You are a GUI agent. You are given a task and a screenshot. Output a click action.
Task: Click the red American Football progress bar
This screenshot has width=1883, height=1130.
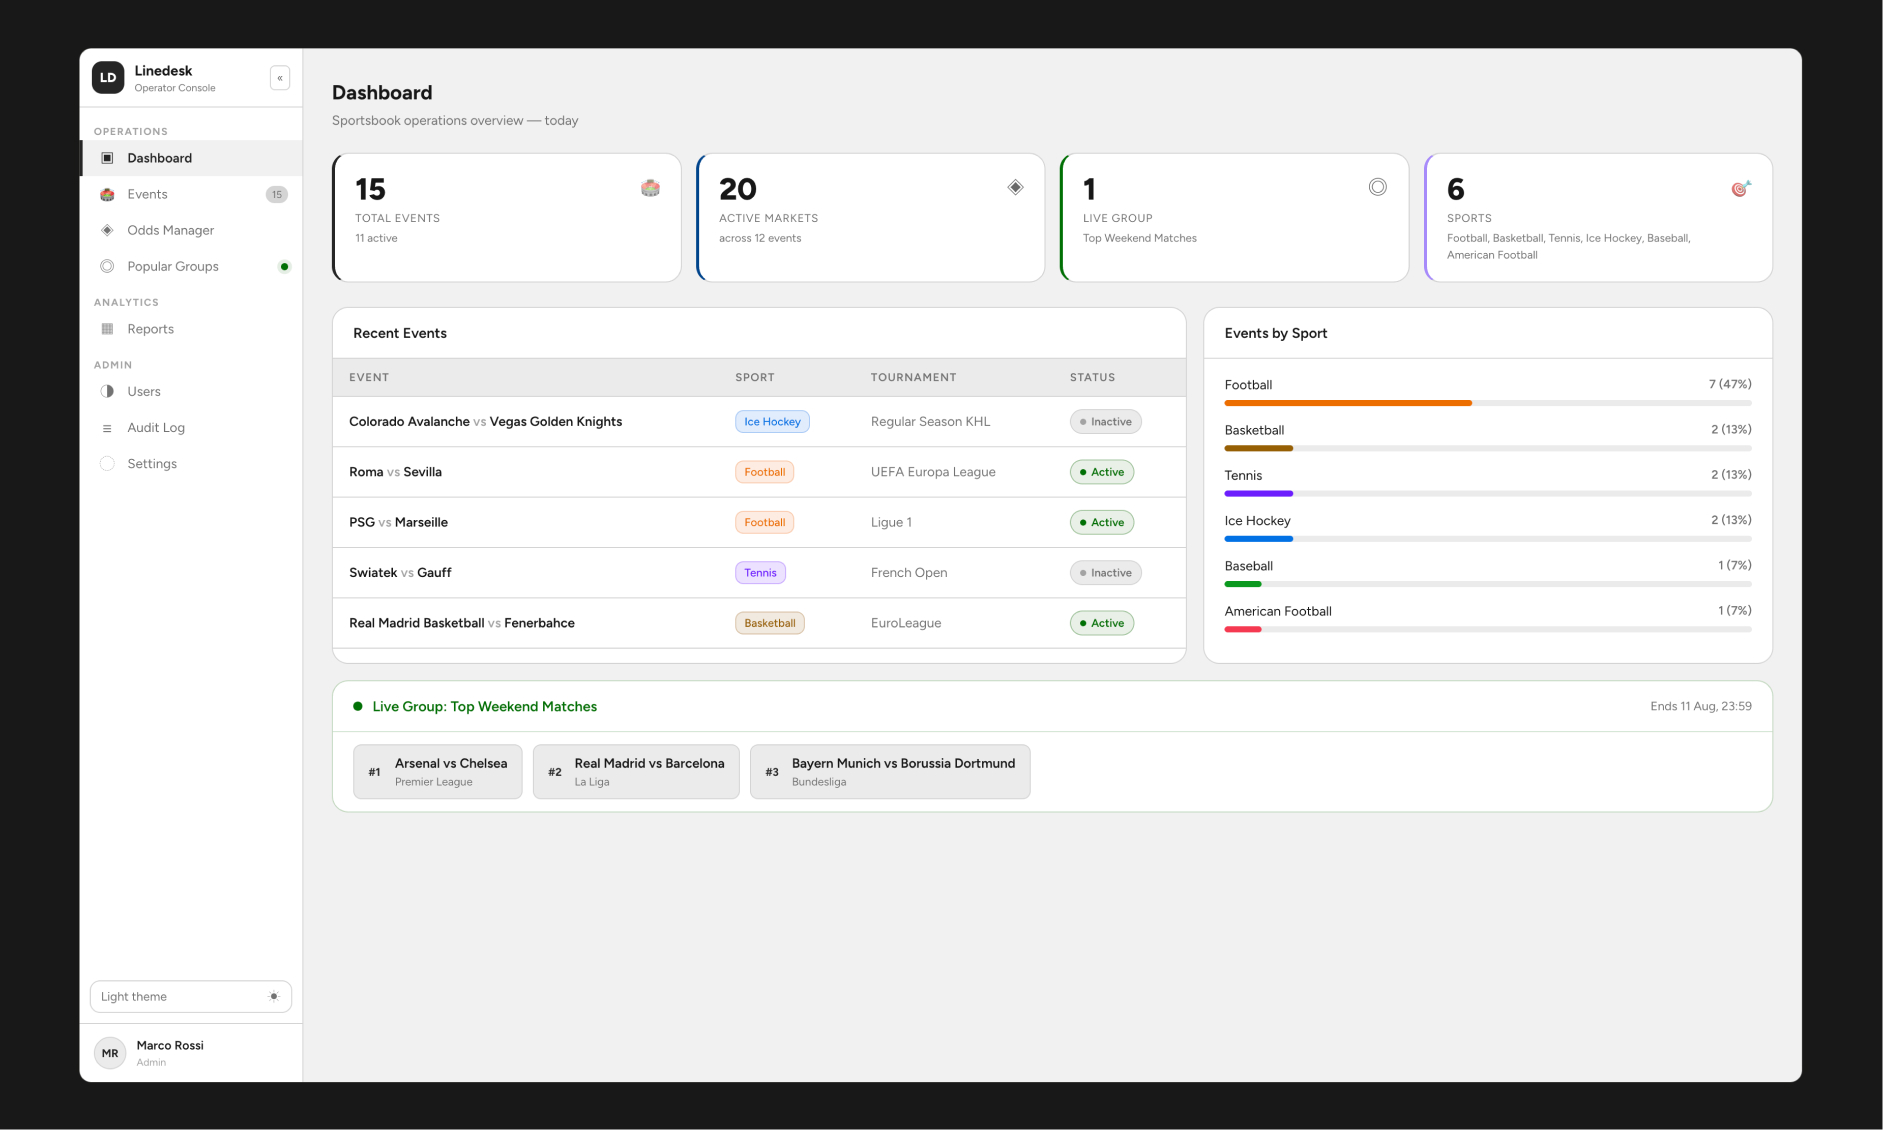tap(1243, 629)
